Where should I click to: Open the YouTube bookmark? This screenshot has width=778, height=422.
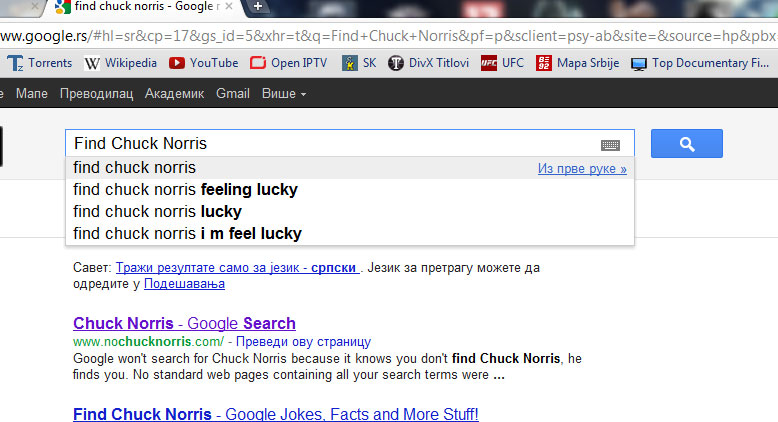pos(203,63)
